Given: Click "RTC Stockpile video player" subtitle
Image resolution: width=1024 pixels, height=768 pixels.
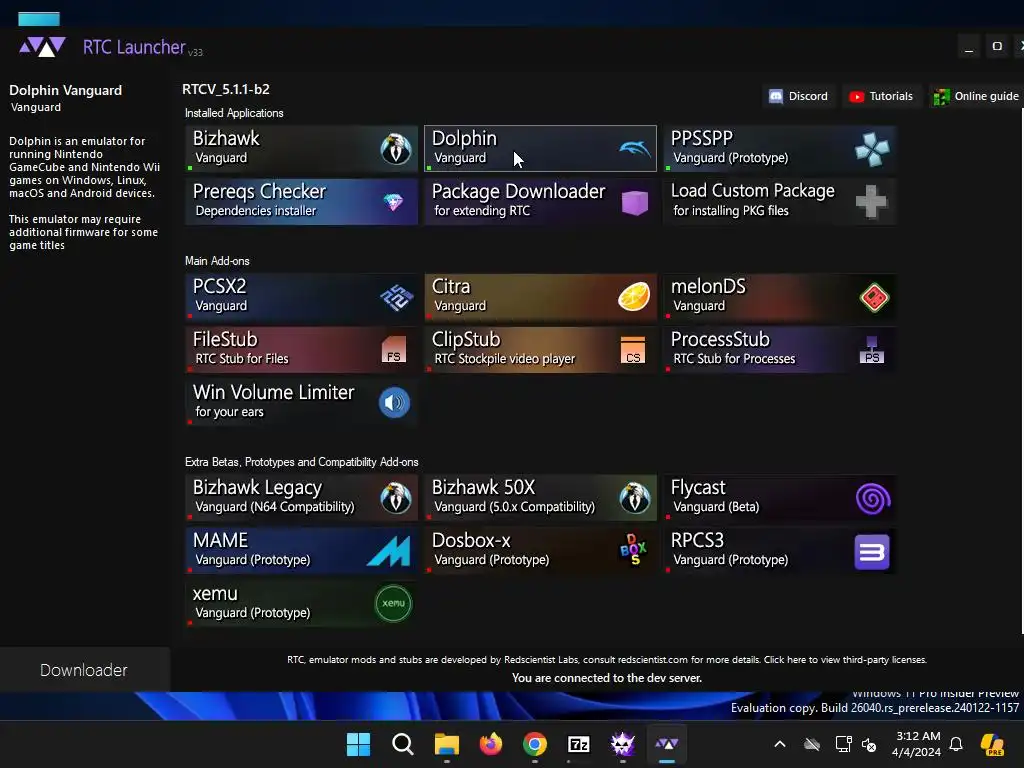Looking at the screenshot, I should [x=505, y=359].
